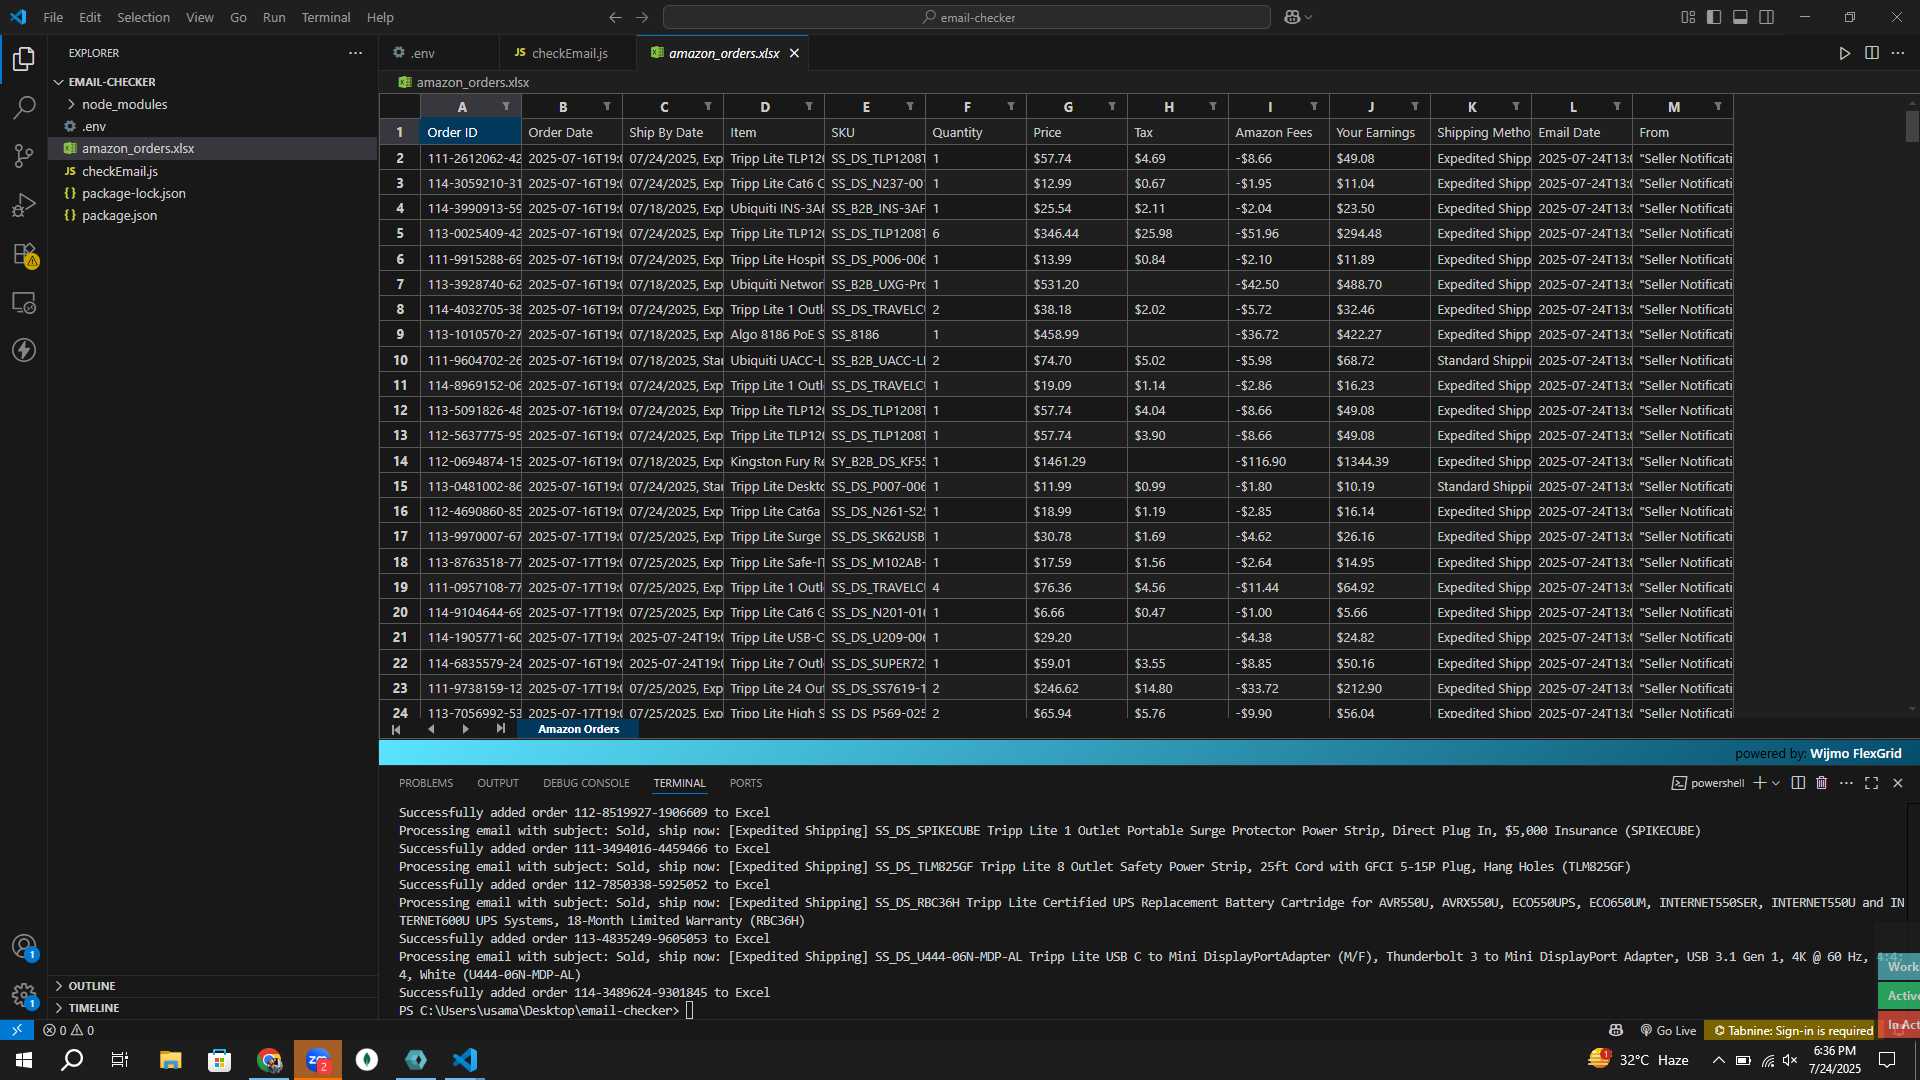Switch to the PROBLEMS panel tab
1920x1080 pixels.
point(426,783)
